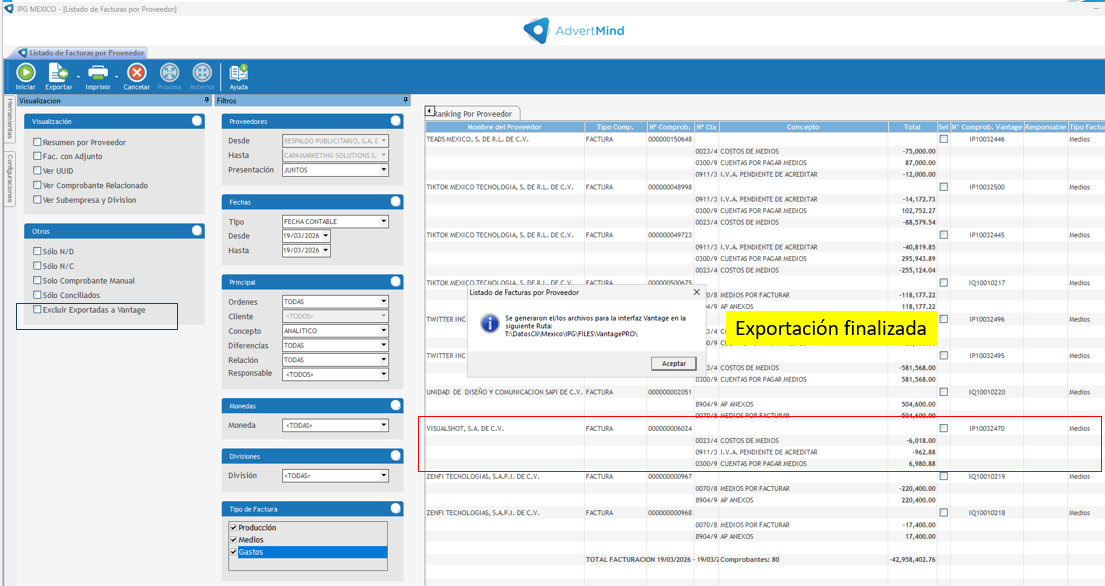Toggle Sólo N/D checkbox

coord(37,251)
